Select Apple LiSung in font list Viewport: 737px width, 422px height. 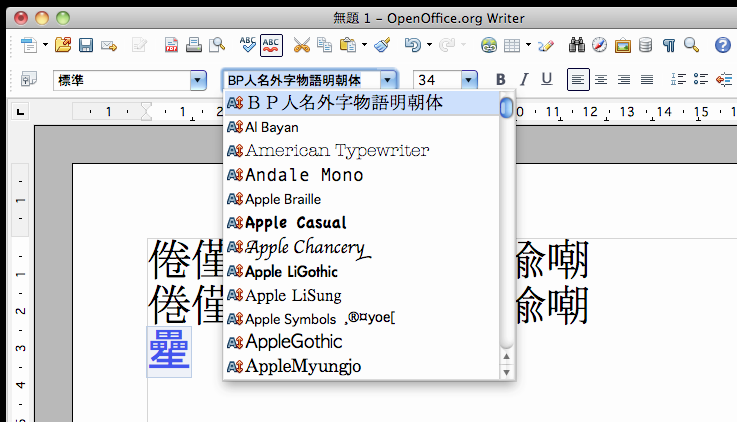(x=361, y=295)
